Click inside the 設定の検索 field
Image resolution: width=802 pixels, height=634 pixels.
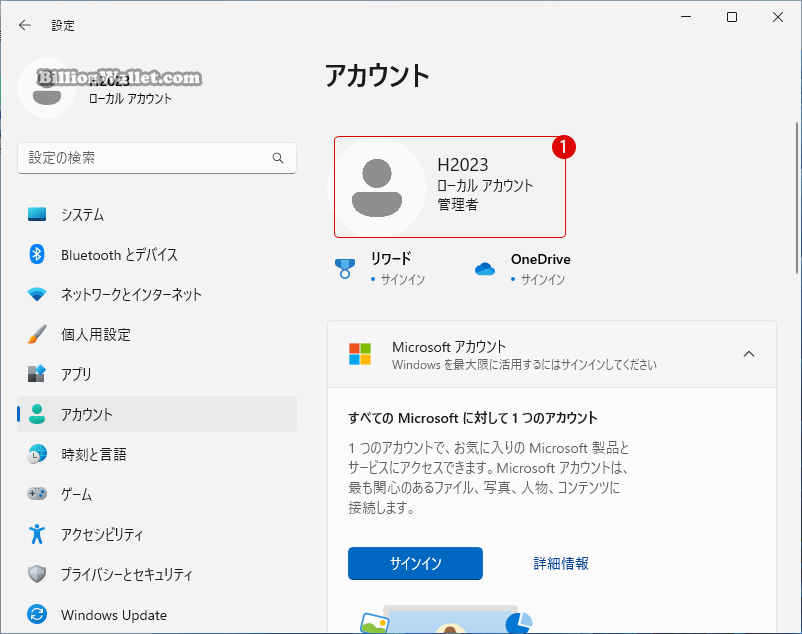[x=157, y=158]
